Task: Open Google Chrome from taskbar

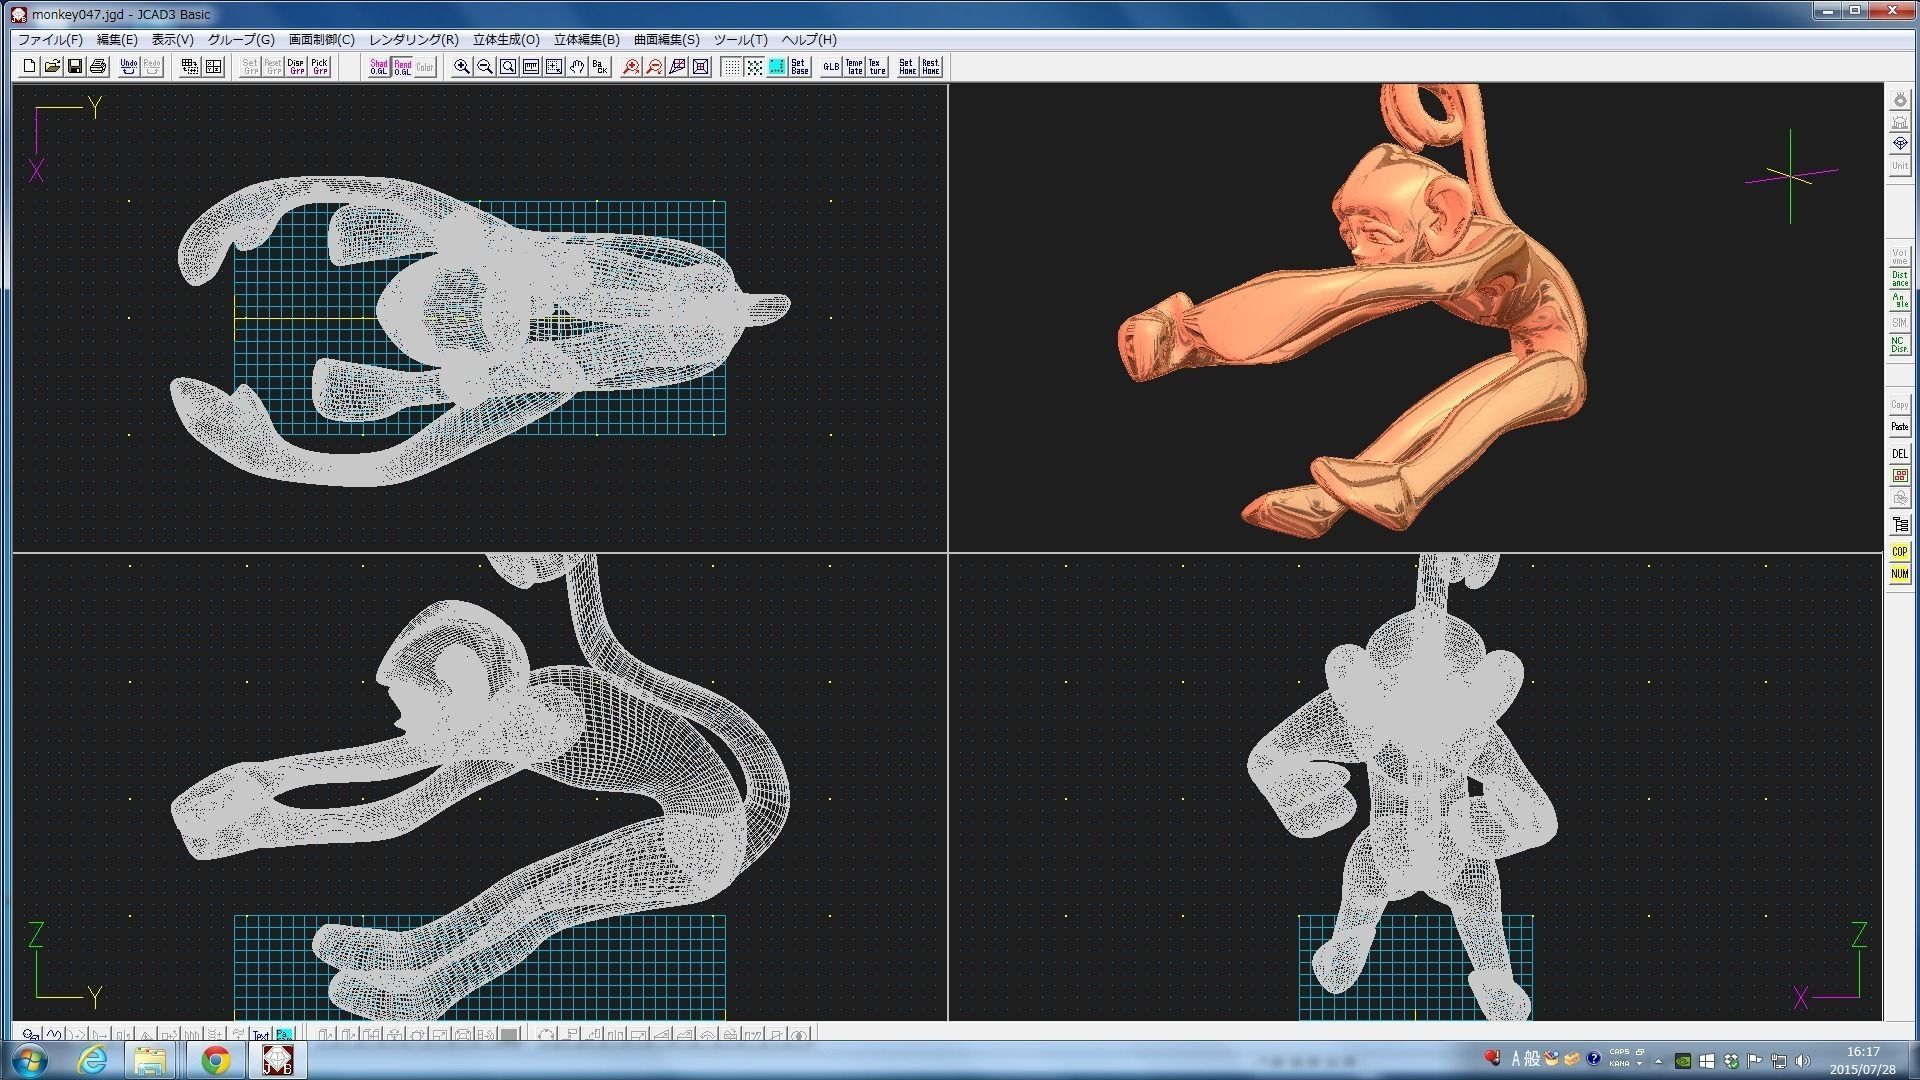Action: coord(215,1060)
